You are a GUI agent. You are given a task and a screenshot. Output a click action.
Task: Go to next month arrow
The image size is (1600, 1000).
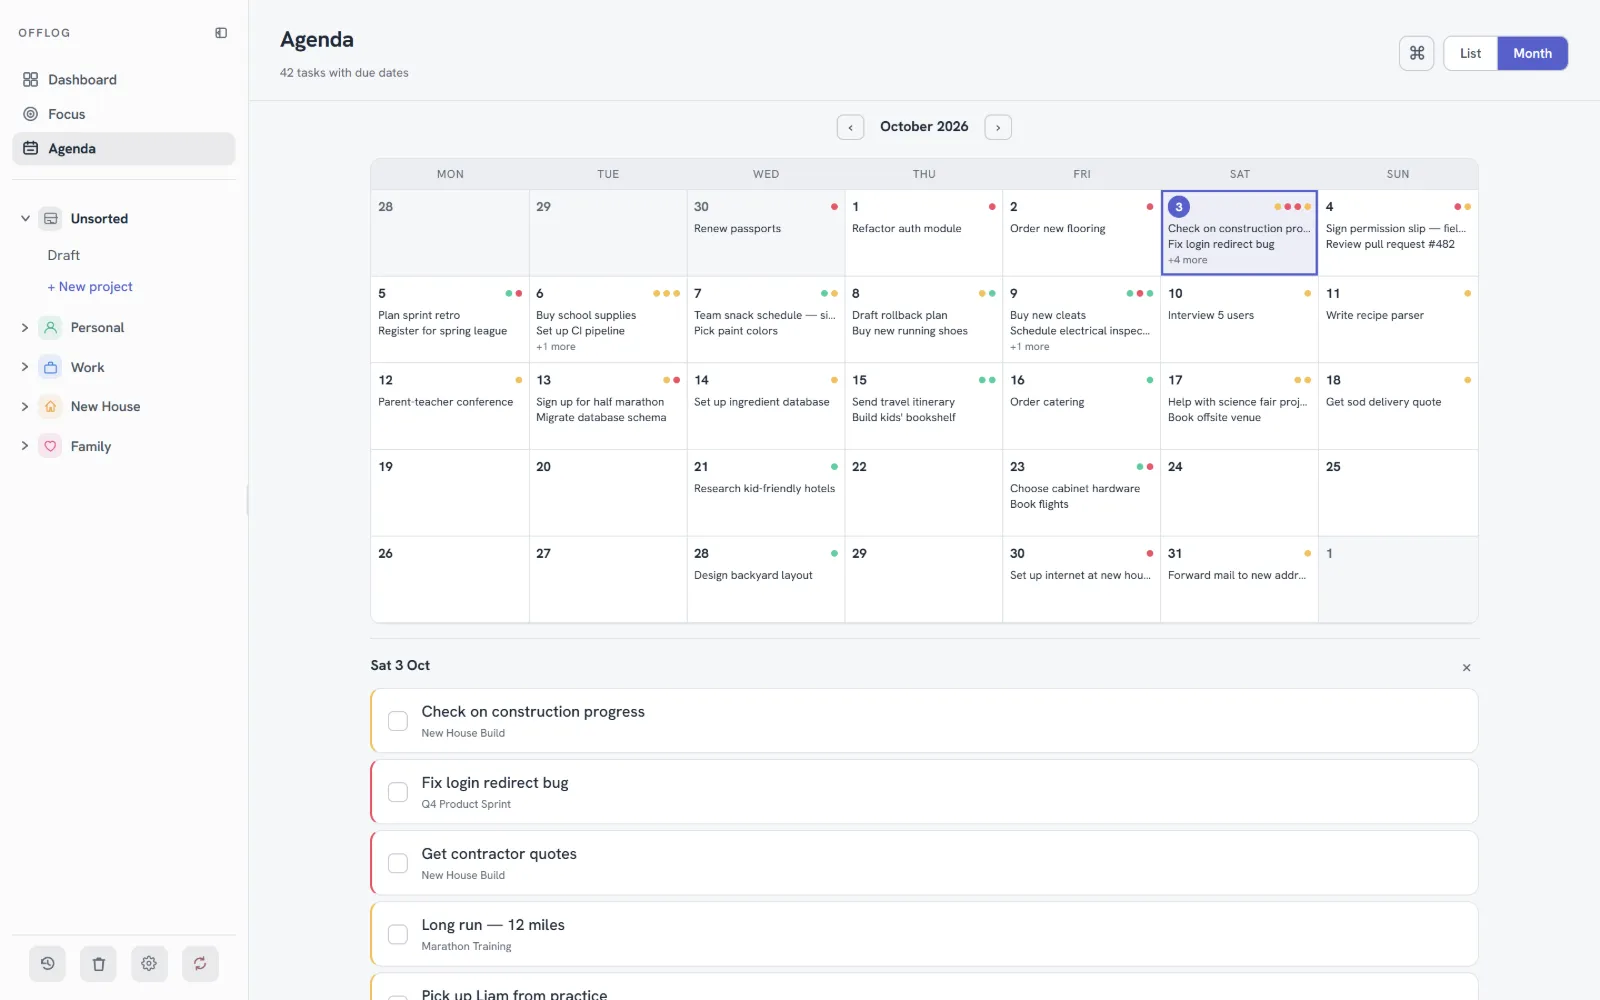pyautogui.click(x=998, y=127)
